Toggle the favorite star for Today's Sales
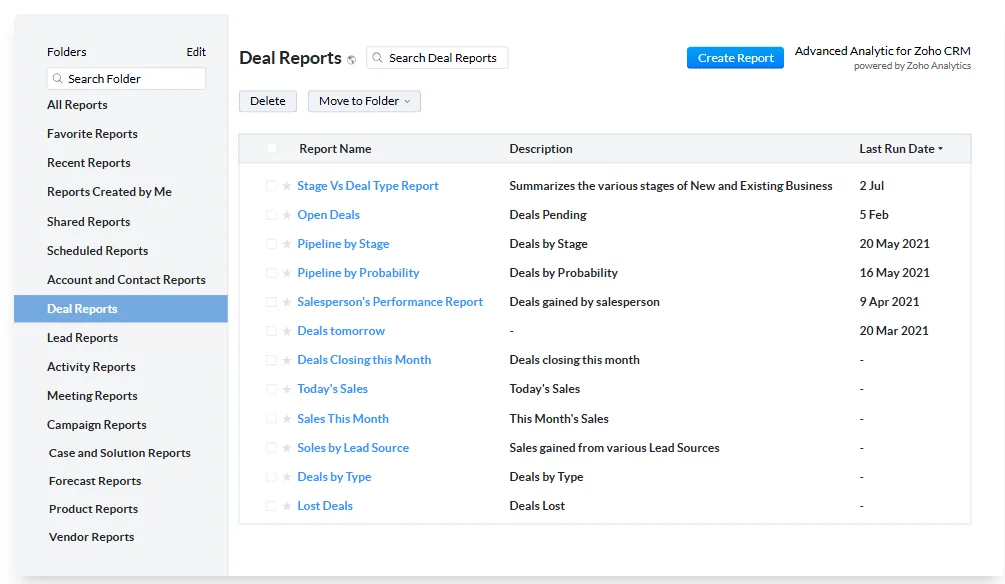1005x584 pixels. pos(286,388)
